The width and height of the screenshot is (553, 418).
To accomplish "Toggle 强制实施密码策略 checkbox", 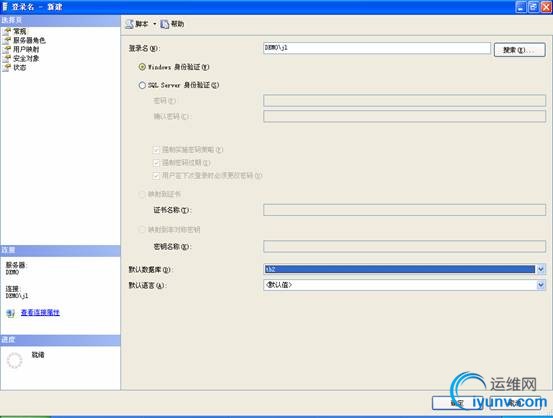I will 156,150.
